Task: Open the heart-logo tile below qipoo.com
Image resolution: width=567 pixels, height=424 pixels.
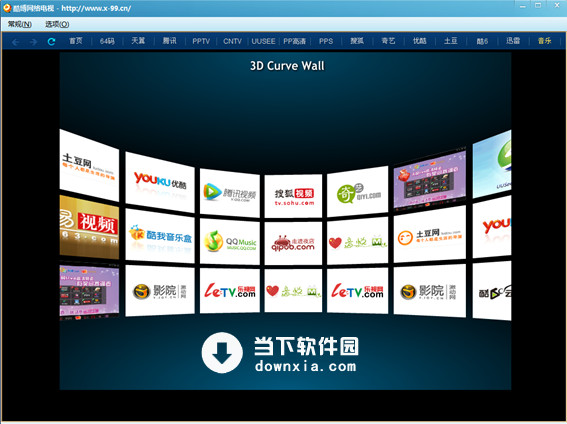Action: tap(293, 290)
